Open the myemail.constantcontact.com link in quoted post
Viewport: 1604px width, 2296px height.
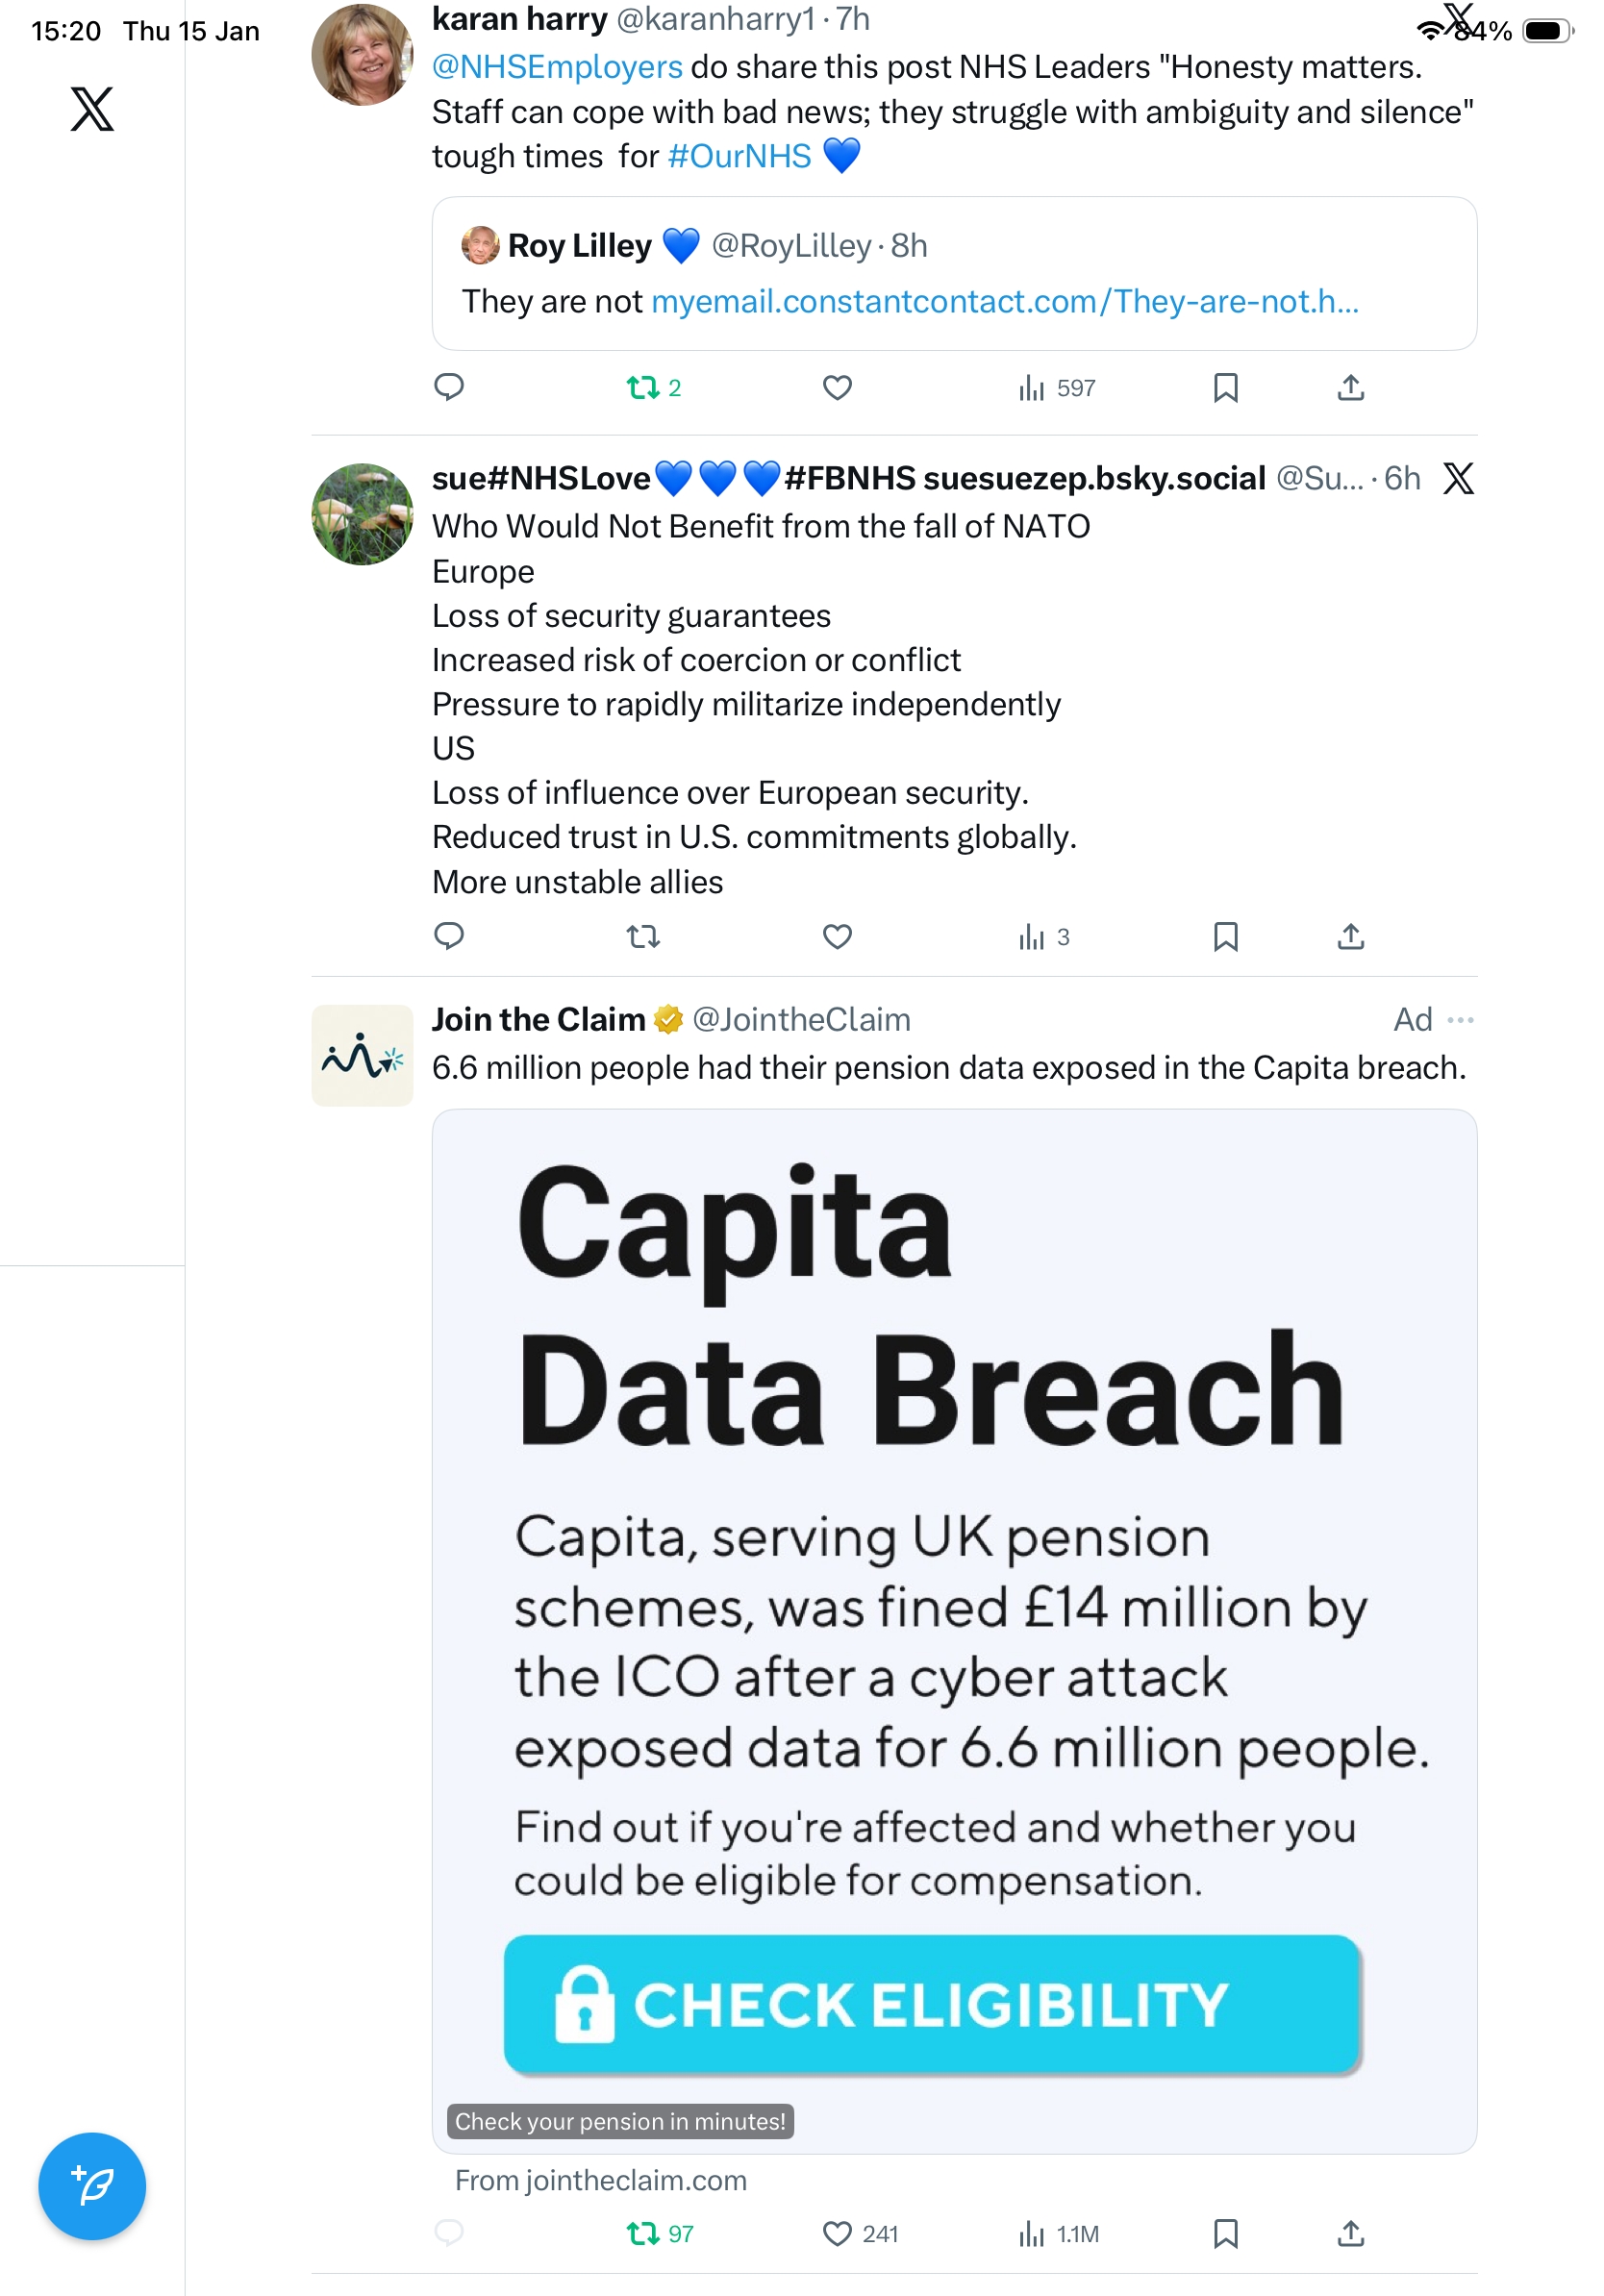click(x=1004, y=301)
